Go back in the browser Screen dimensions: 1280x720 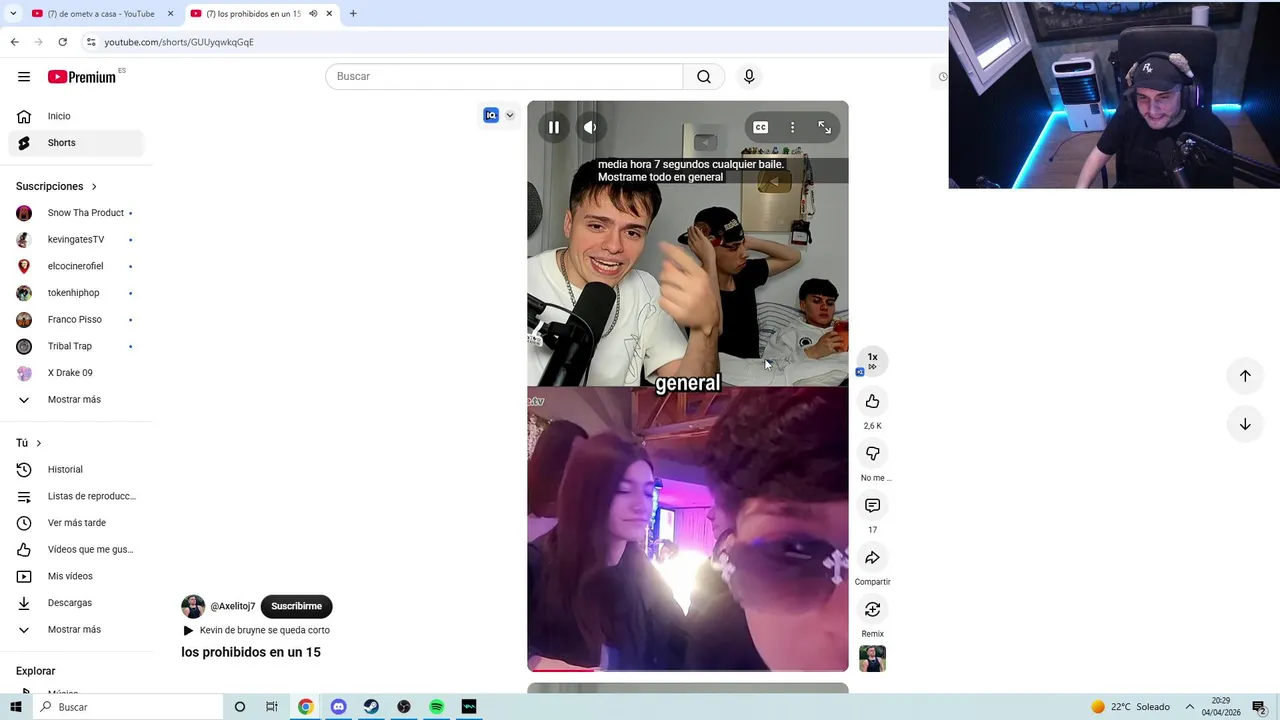pos(14,42)
